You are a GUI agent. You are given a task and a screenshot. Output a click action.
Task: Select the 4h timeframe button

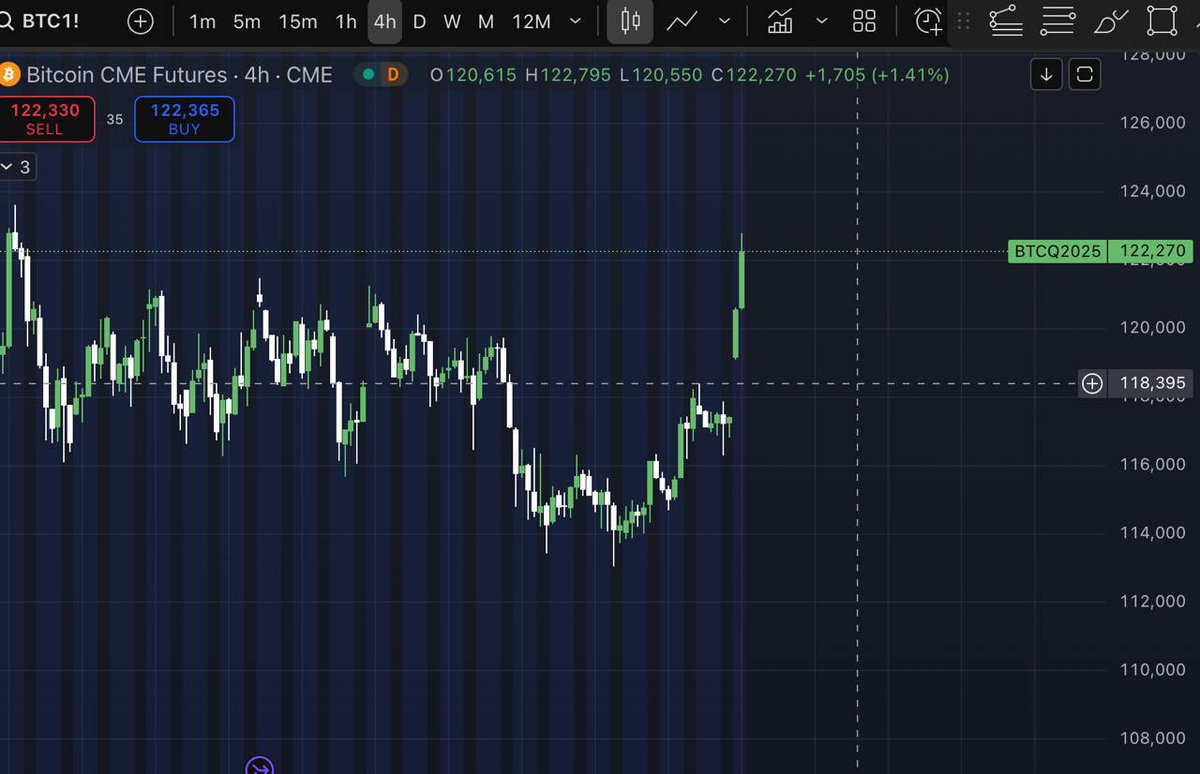pos(385,21)
